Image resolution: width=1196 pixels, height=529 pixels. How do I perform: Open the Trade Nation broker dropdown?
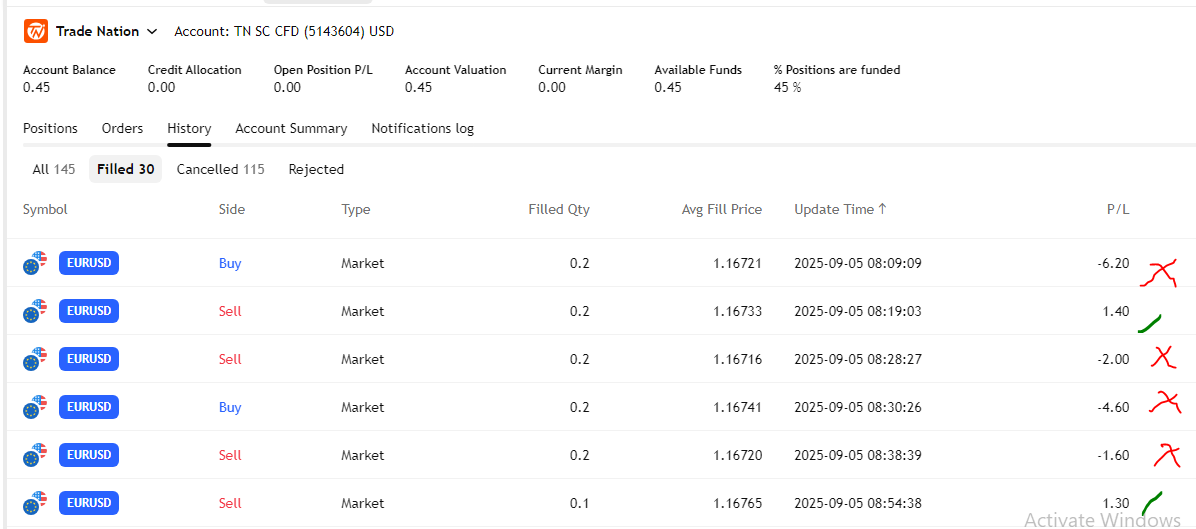(107, 31)
